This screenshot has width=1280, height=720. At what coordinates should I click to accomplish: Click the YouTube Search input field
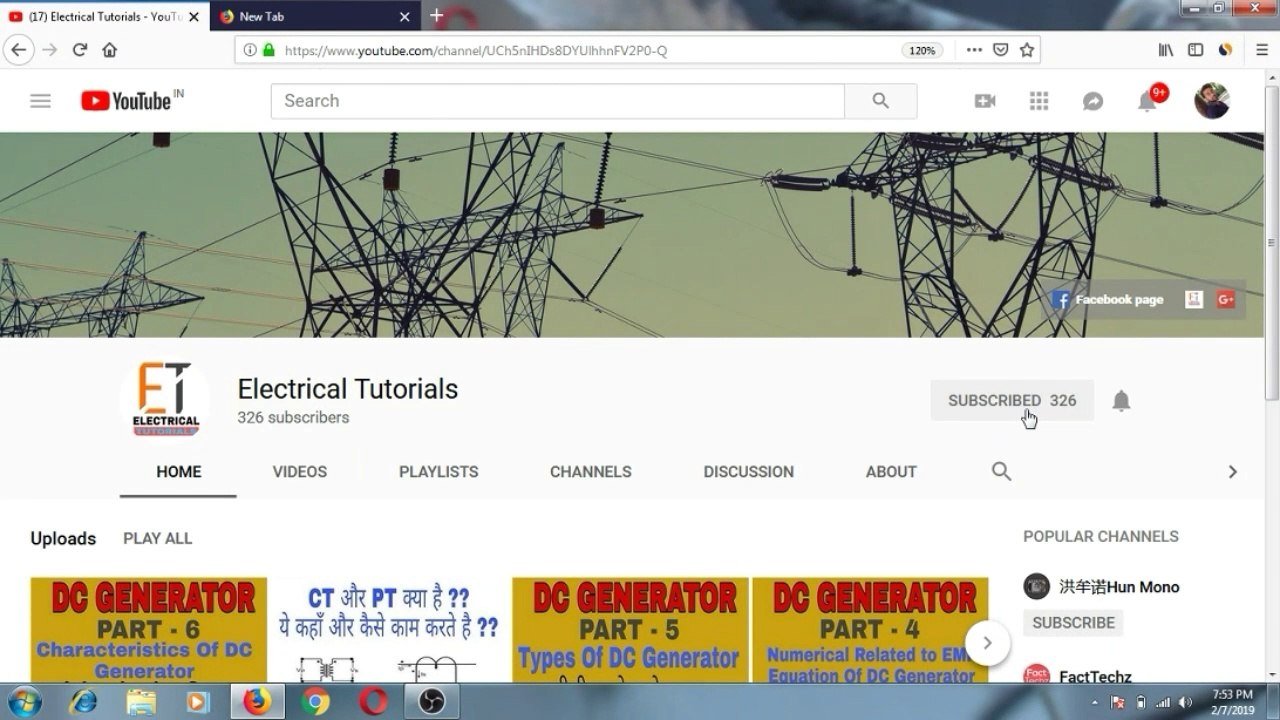pyautogui.click(x=558, y=101)
